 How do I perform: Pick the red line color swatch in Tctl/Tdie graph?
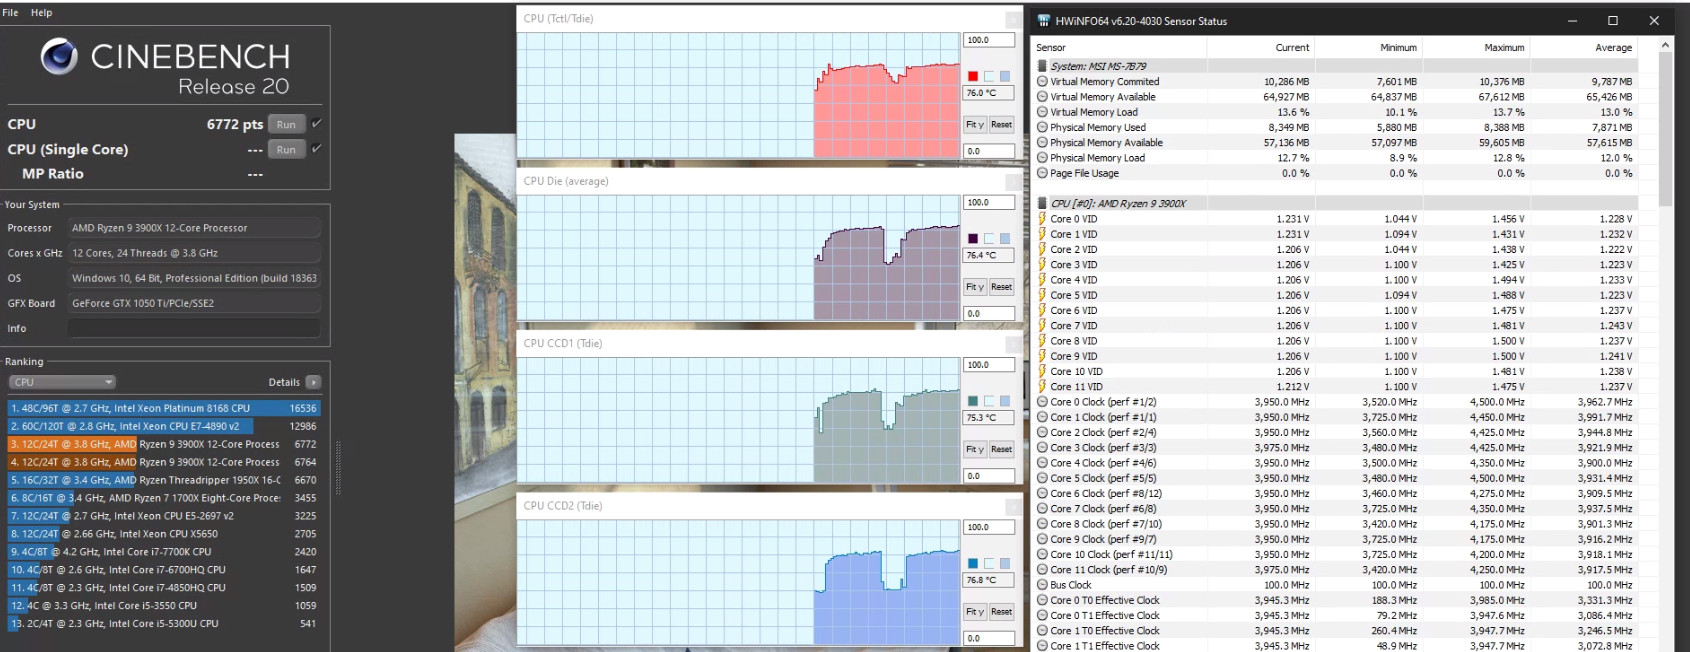[x=973, y=76]
